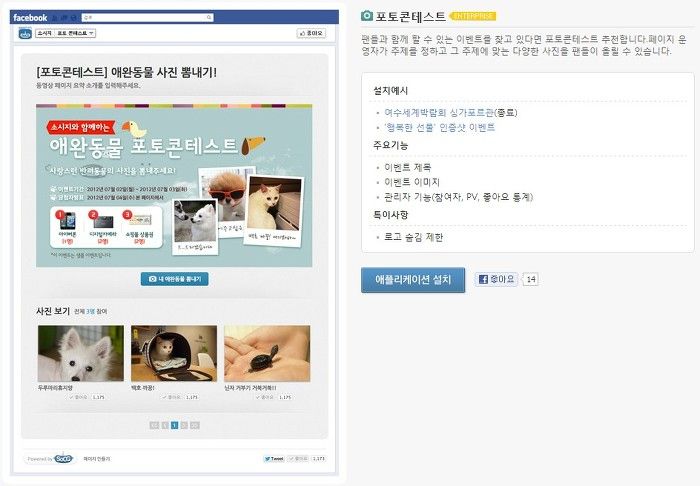Screen dimensions: 700x486
Task: Click the Facebook 좋아요 button next to 14
Action: click(497, 279)
